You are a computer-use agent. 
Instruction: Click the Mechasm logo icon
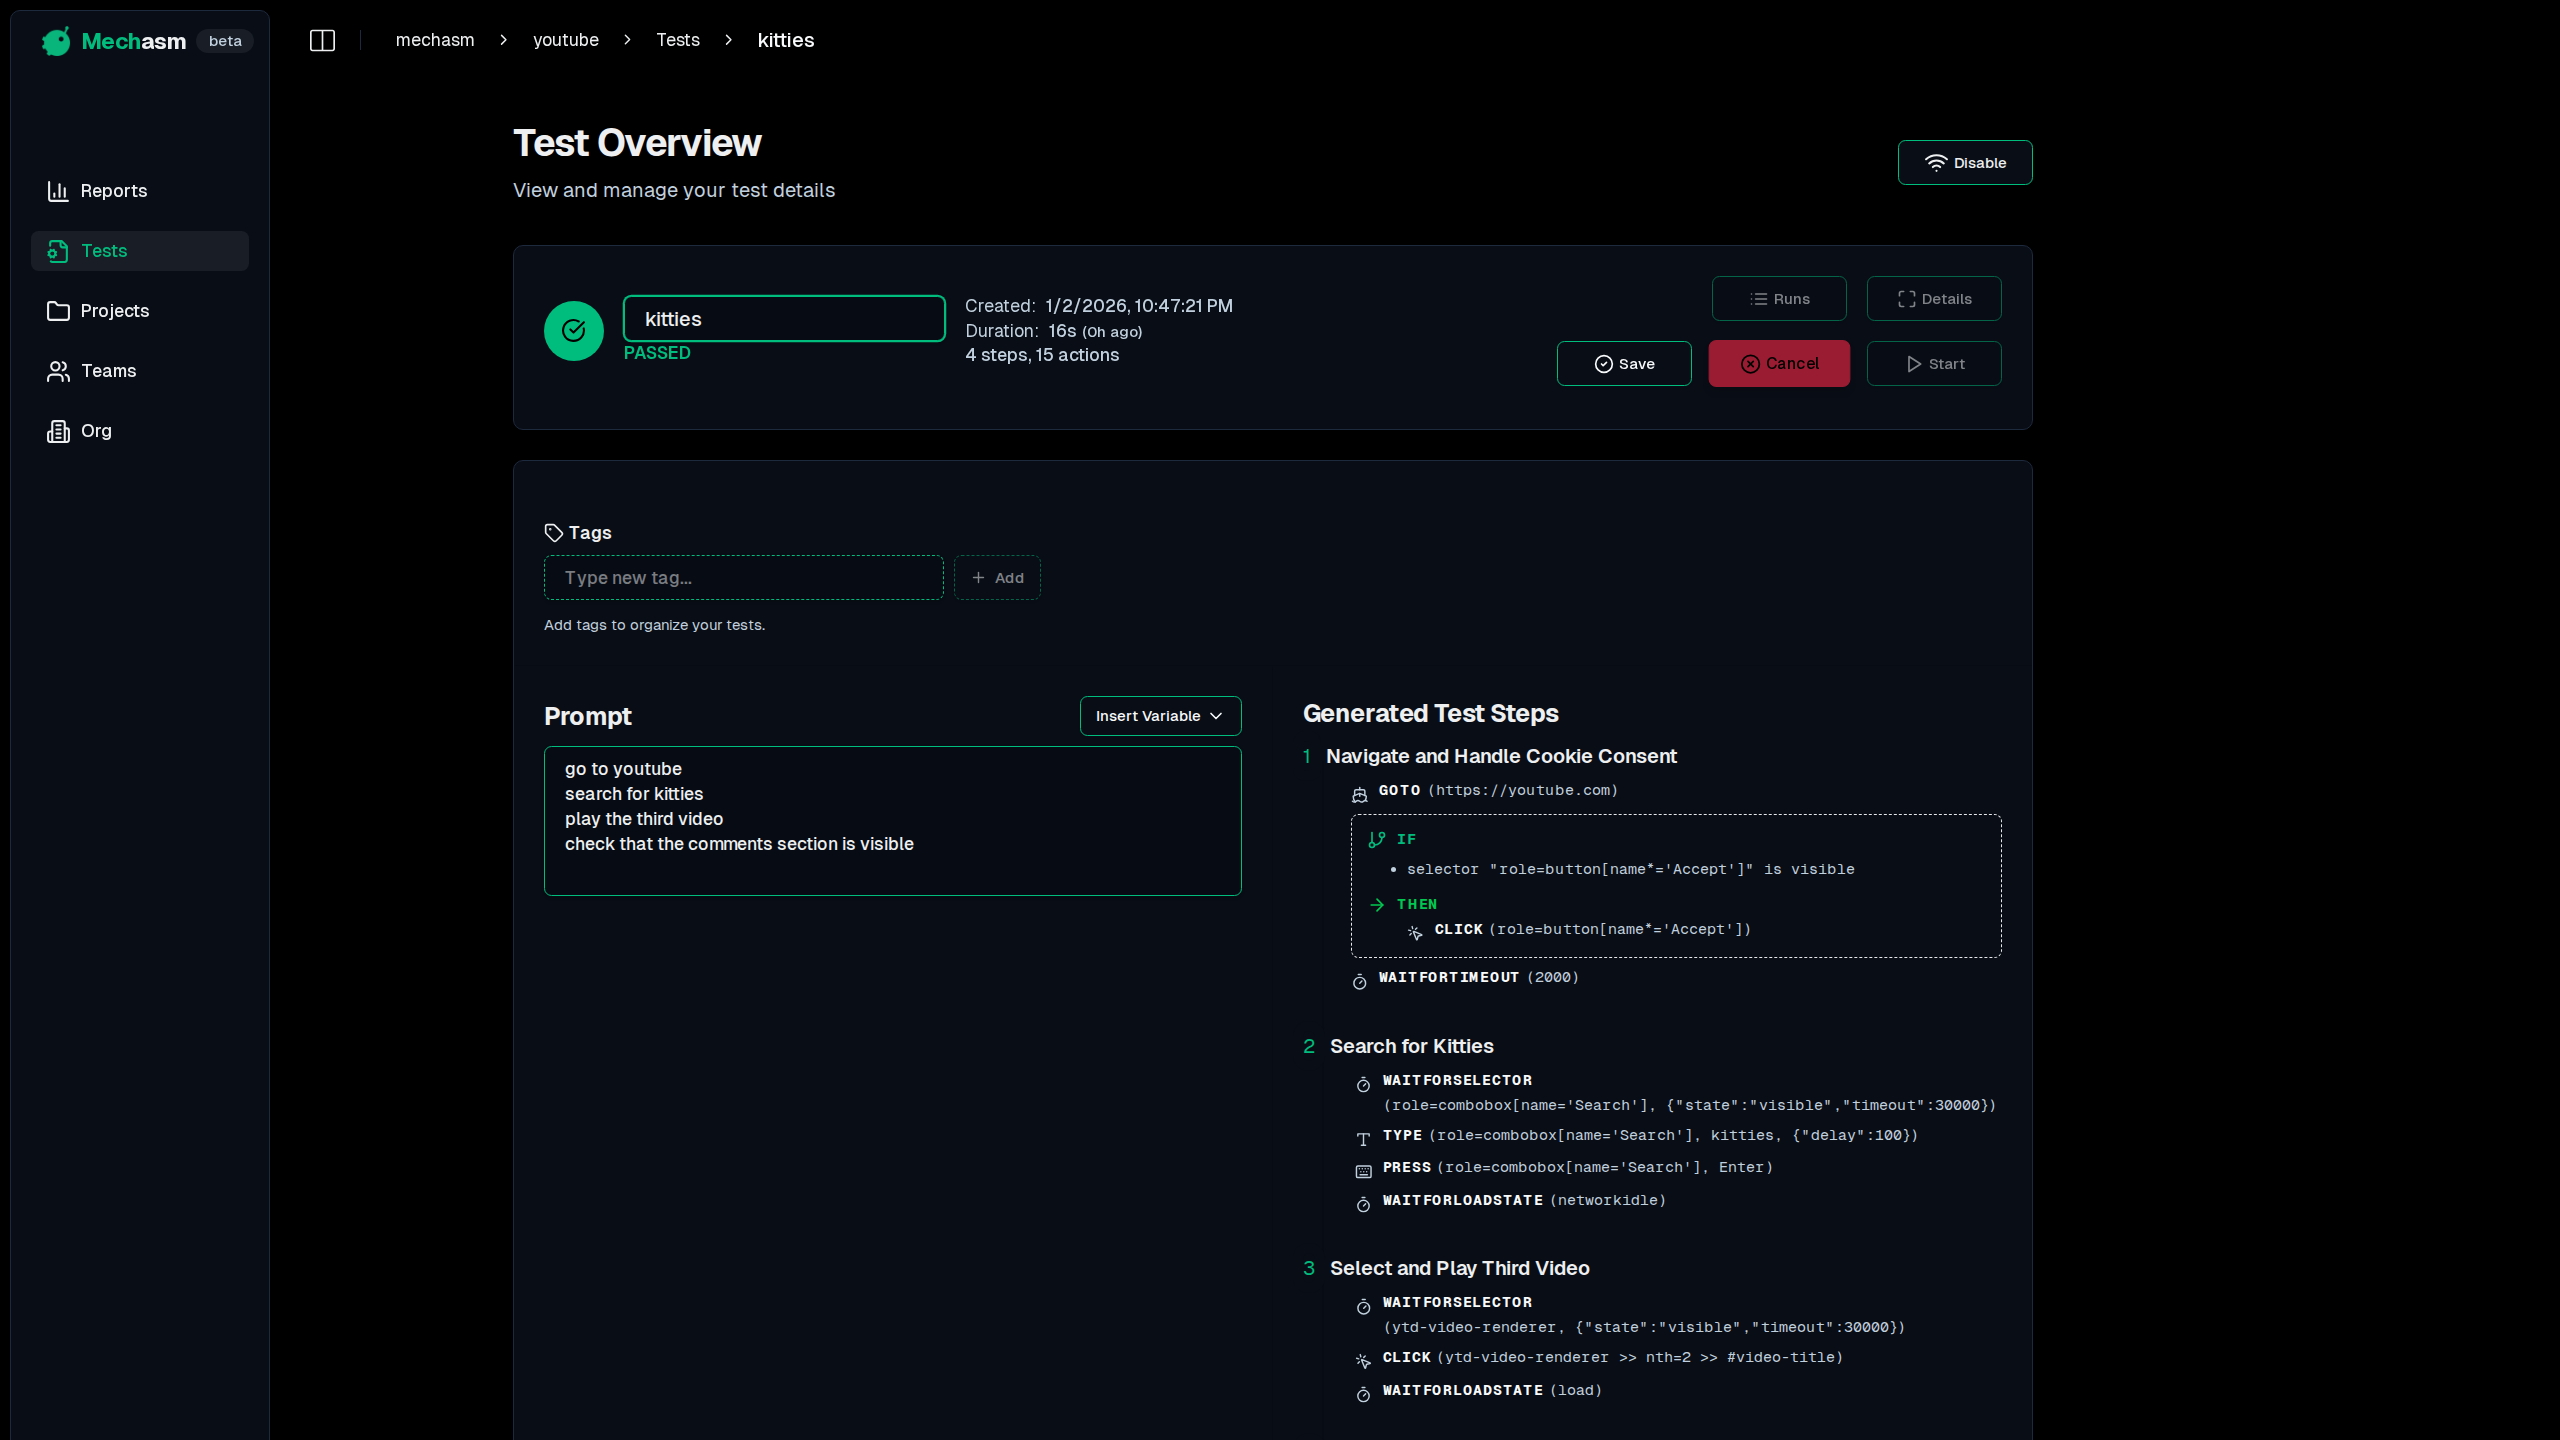(57, 41)
